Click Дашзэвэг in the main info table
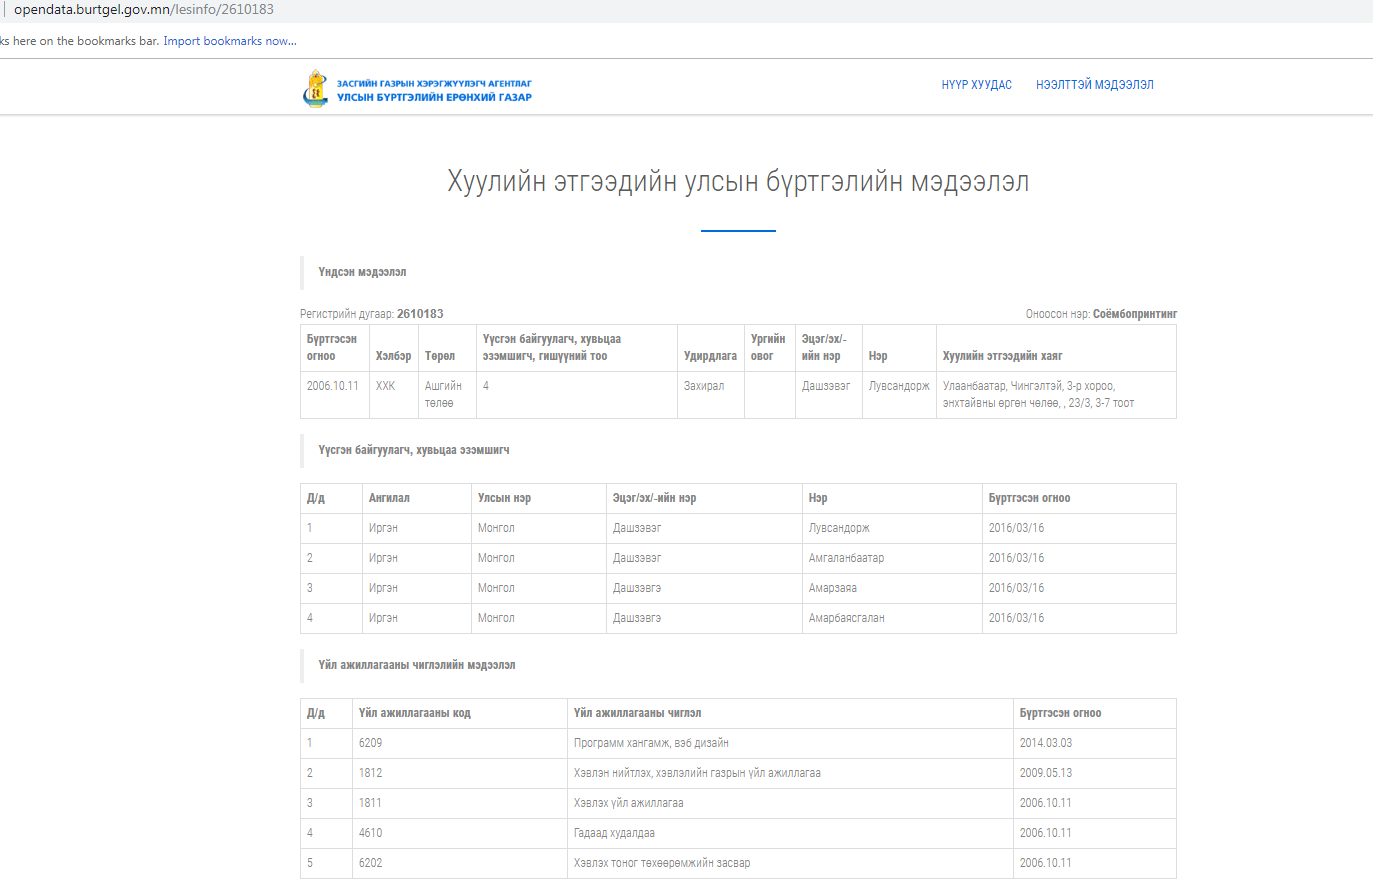 825,386
